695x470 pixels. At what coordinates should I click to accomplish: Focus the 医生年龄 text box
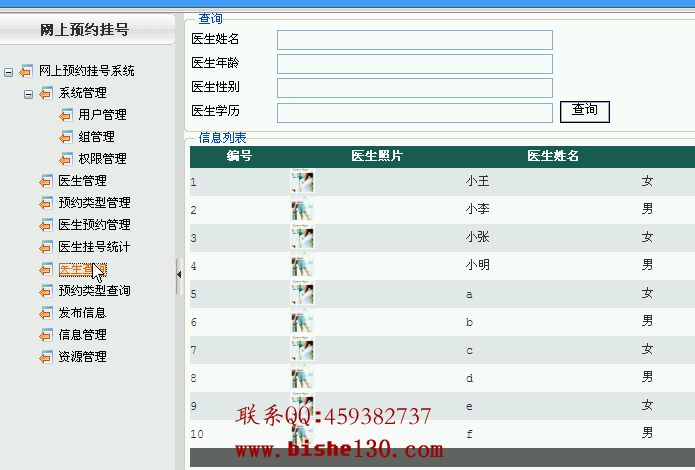(x=414, y=64)
